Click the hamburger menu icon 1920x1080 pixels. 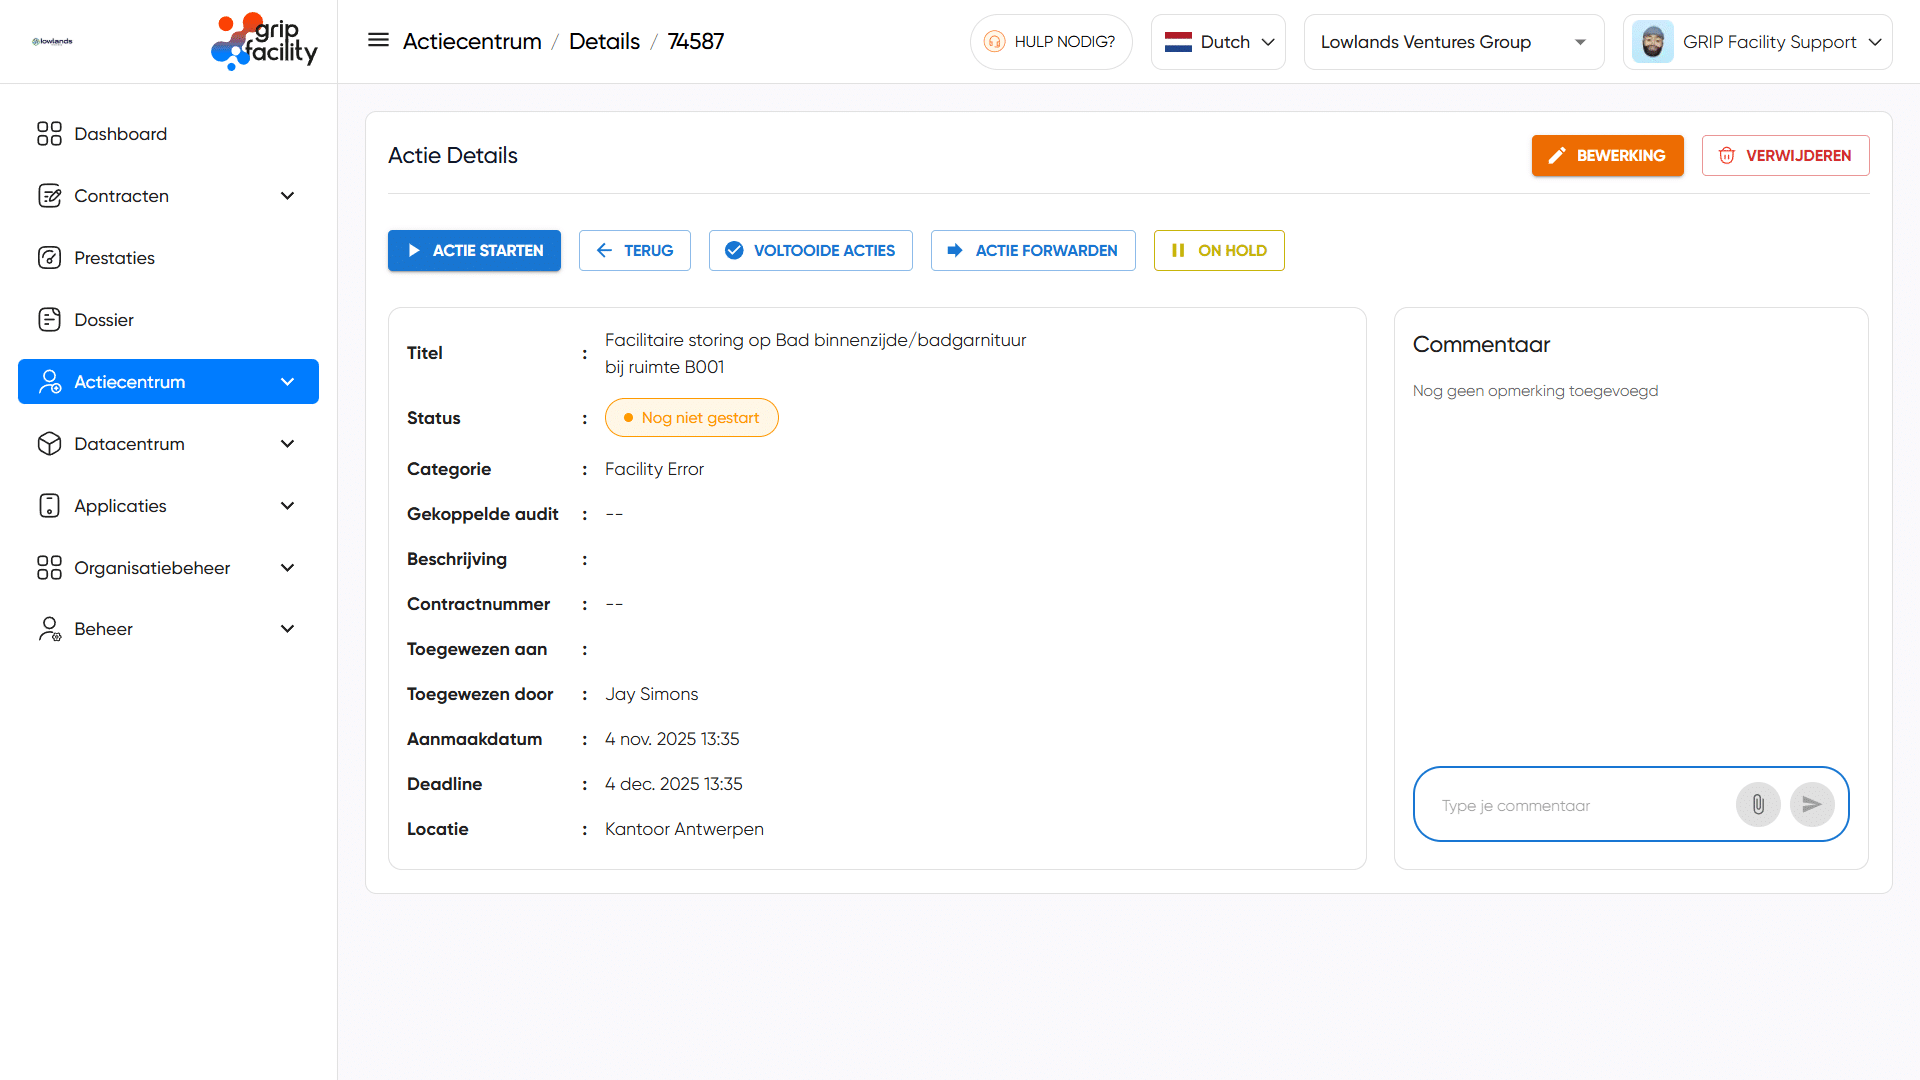(x=378, y=41)
